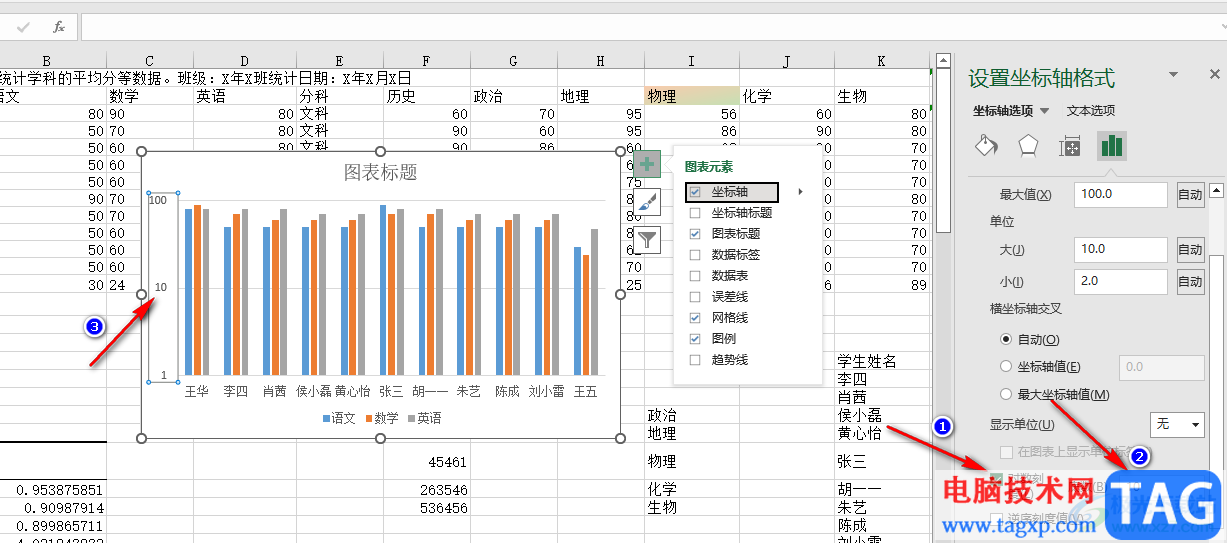This screenshot has width=1227, height=543.
Task: Click the 学生姓名 cell
Action: click(x=882, y=361)
